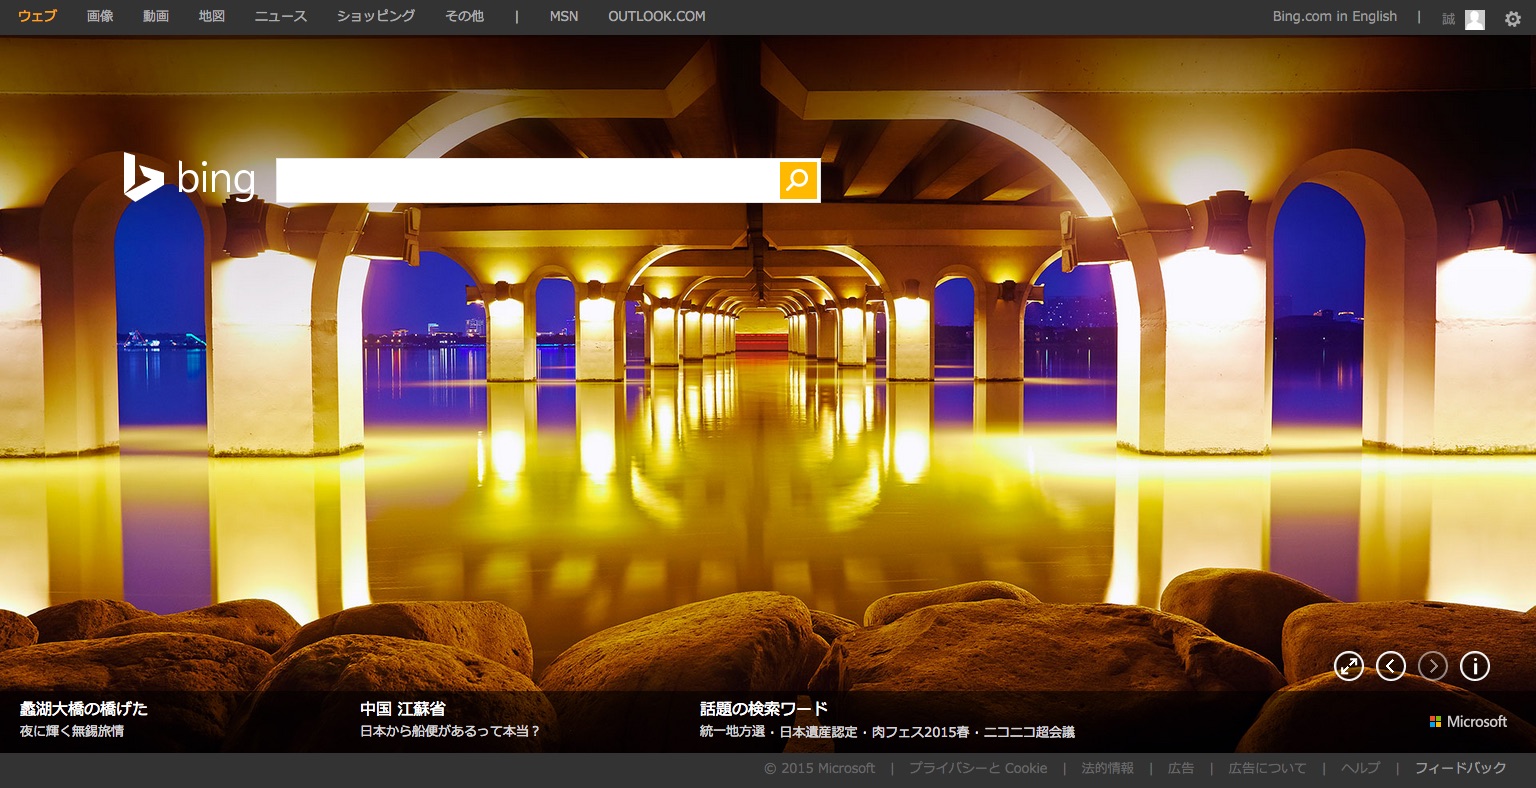Open the OUTLOOK.COM link
Screen dimensions: 1536x788
point(656,16)
